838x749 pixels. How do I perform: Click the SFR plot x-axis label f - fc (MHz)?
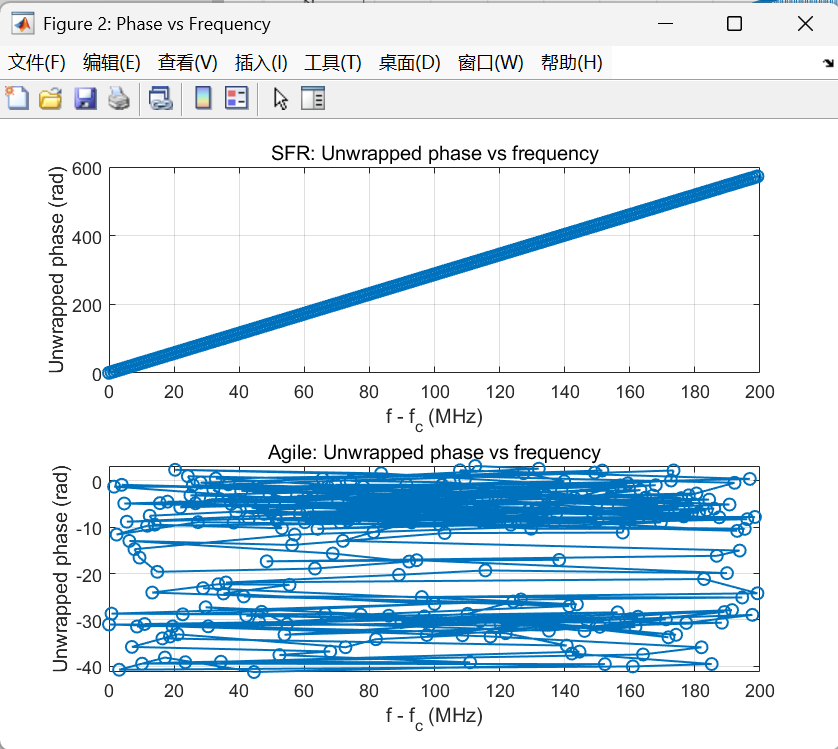434,418
